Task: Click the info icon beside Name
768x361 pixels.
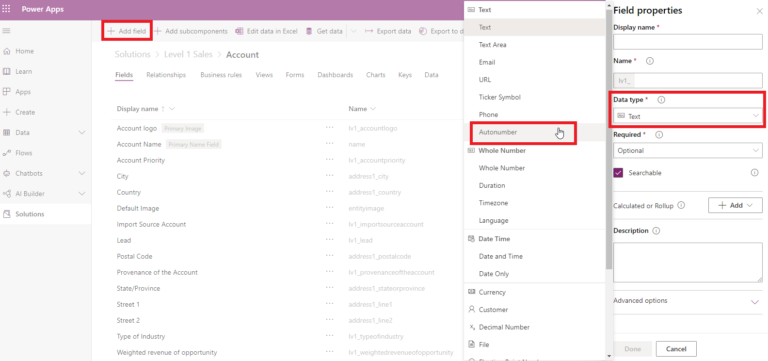Action: tap(650, 61)
